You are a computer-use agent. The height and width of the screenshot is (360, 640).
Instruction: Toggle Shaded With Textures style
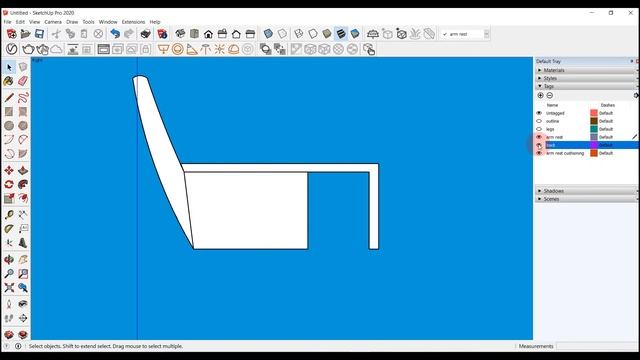point(341,34)
